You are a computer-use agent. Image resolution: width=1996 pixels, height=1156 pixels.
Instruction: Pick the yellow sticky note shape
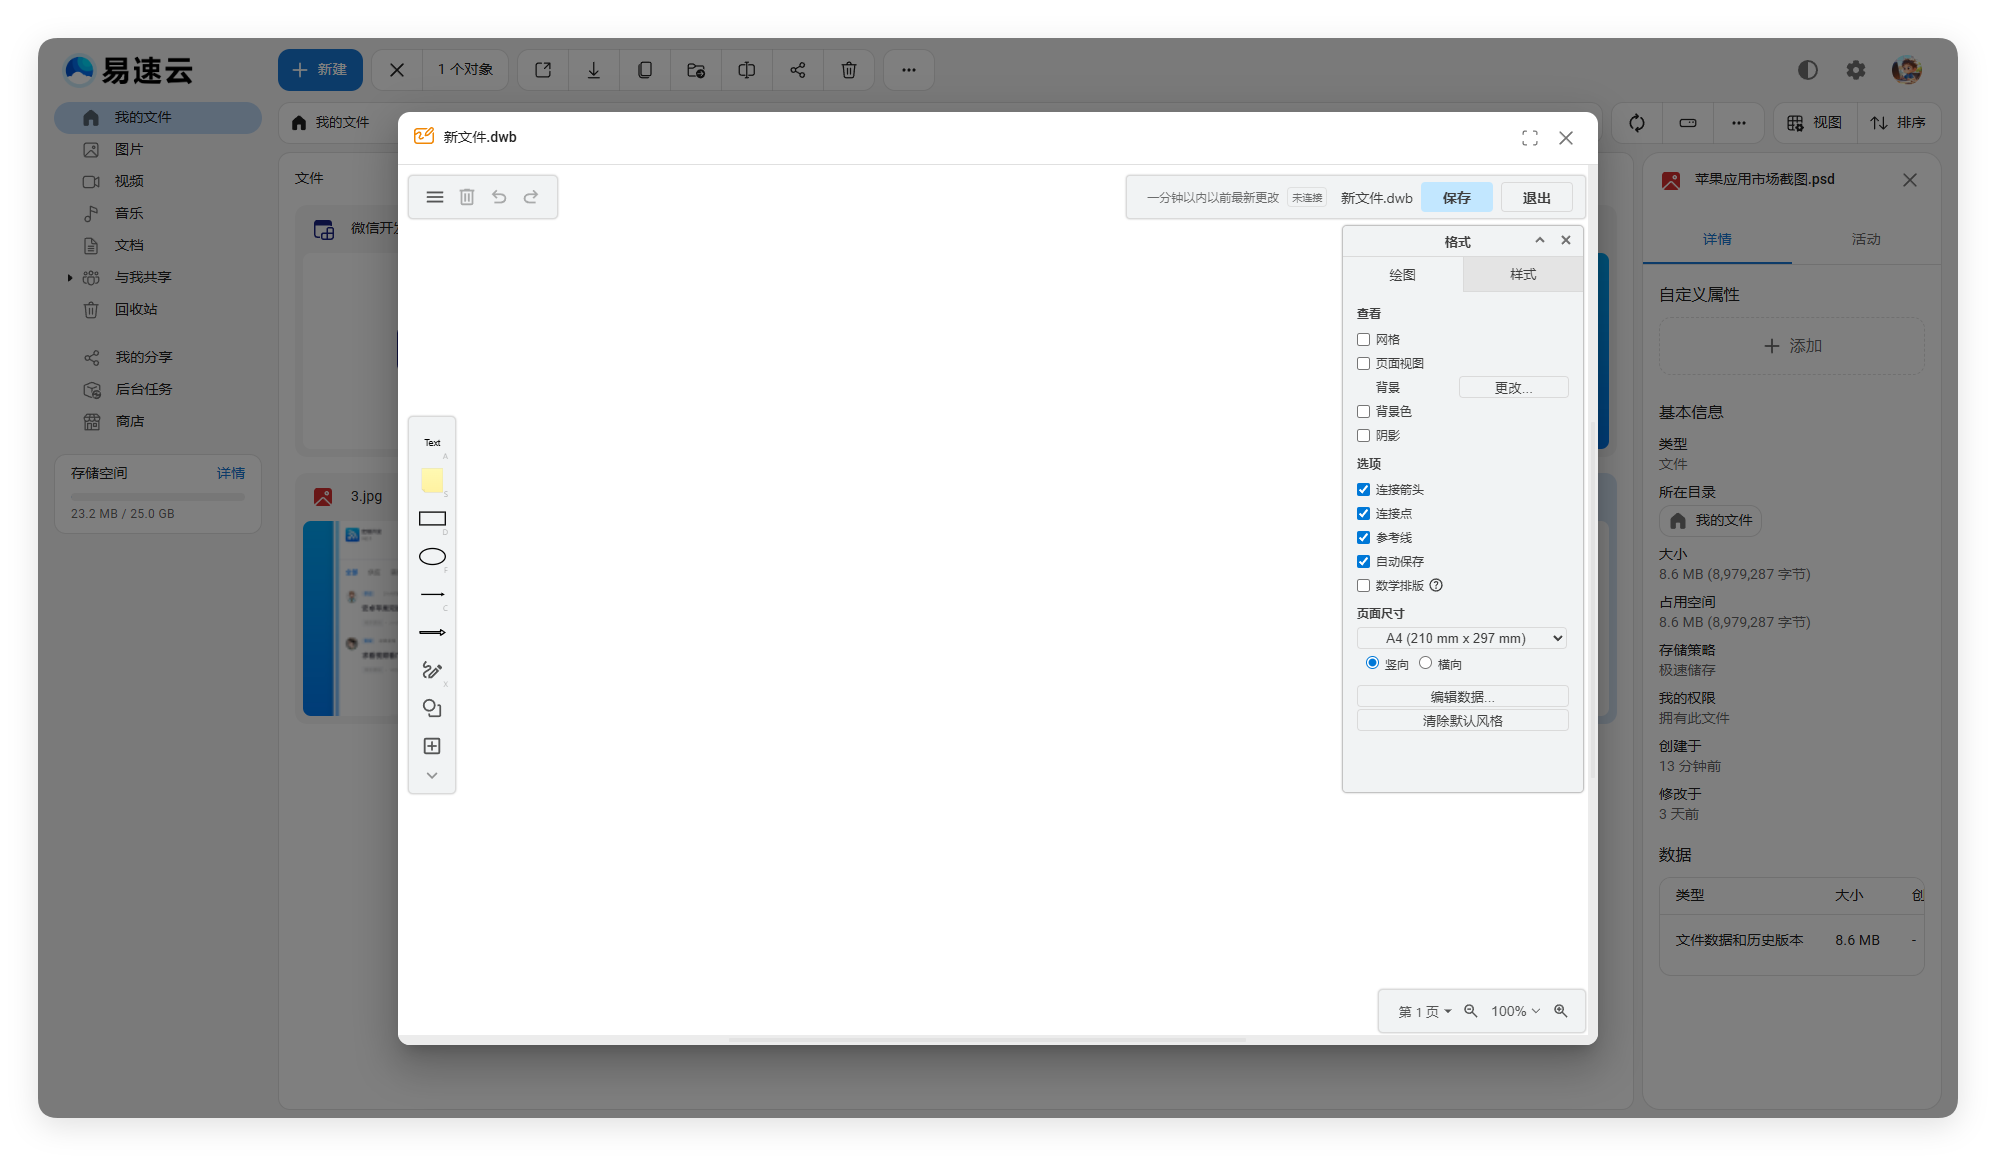pyautogui.click(x=432, y=481)
